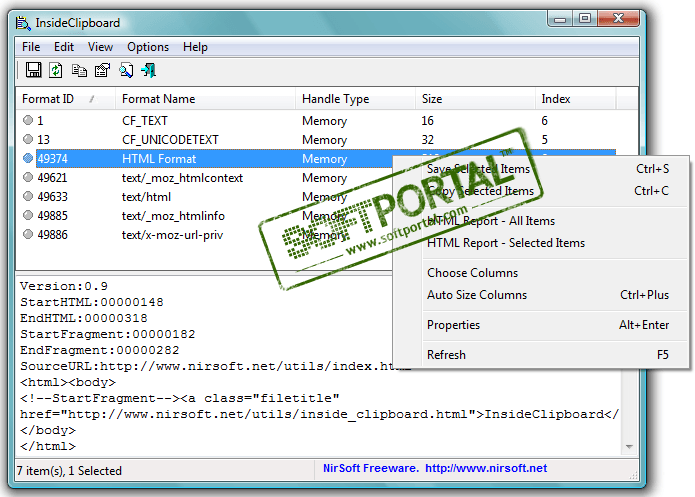Click the EndFragment:00000282 line

tap(100, 350)
